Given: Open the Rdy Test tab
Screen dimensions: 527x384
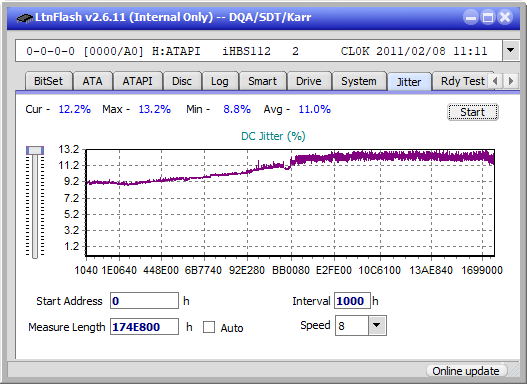Looking at the screenshot, I should (x=462, y=81).
